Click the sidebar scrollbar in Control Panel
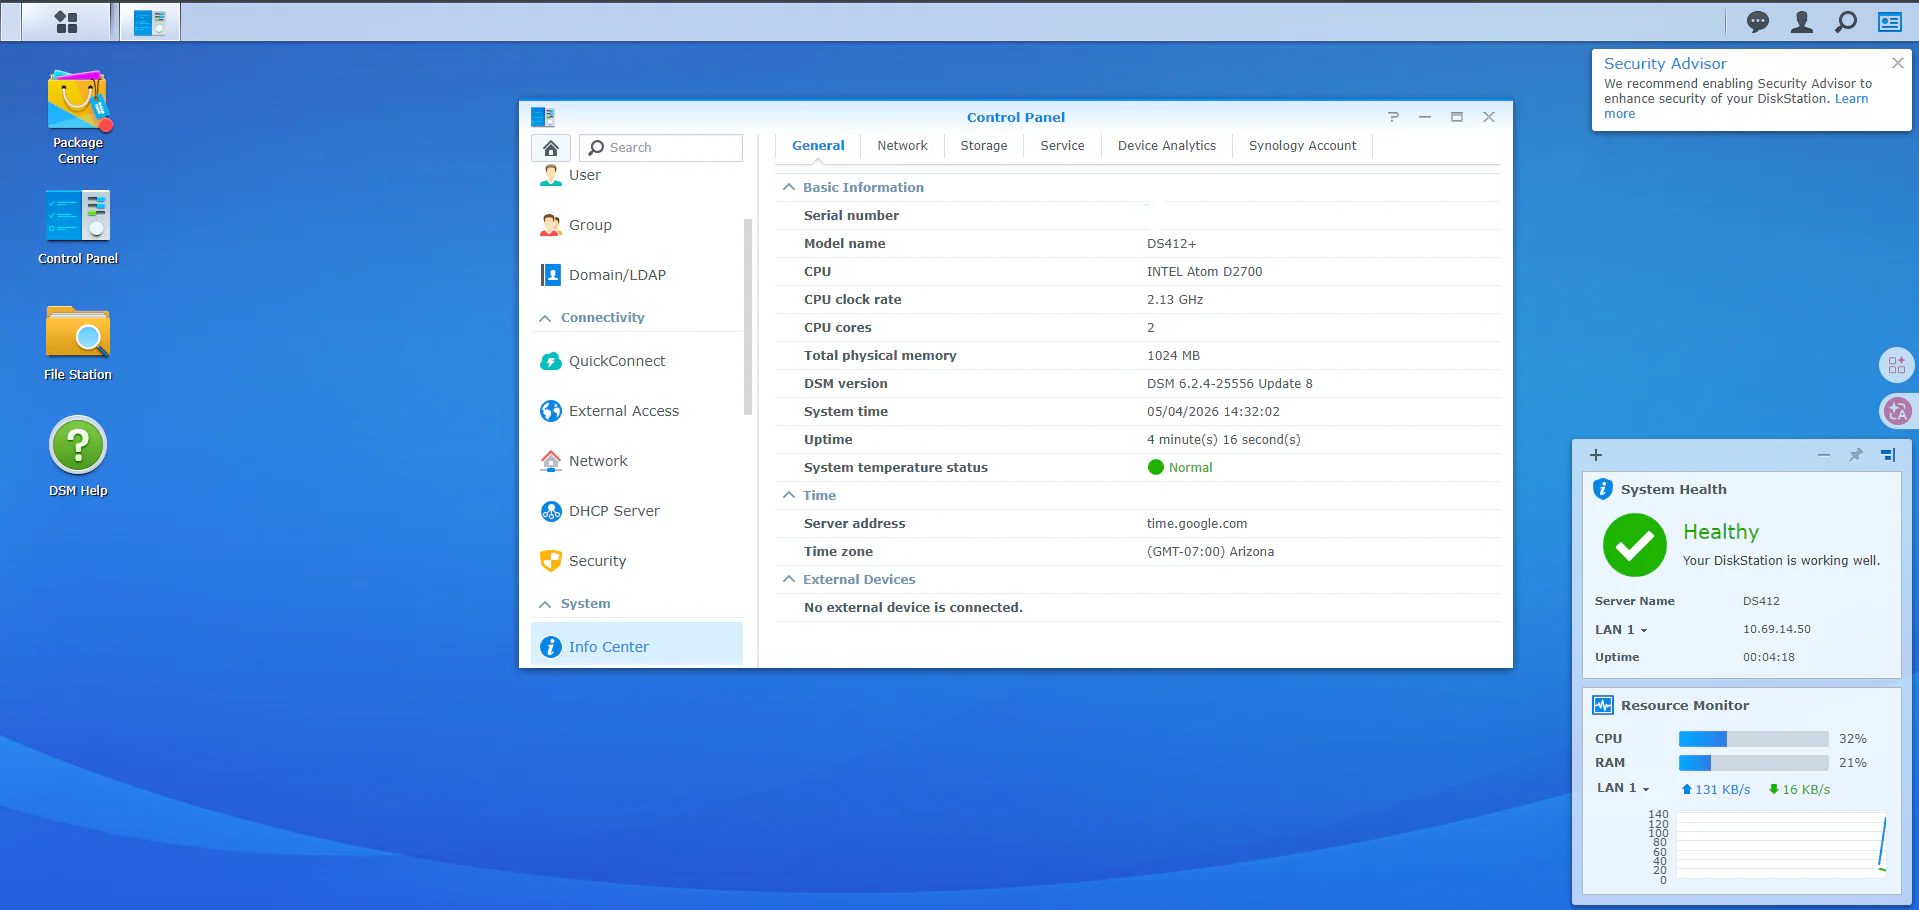Viewport: 1919px width, 910px height. (748, 316)
